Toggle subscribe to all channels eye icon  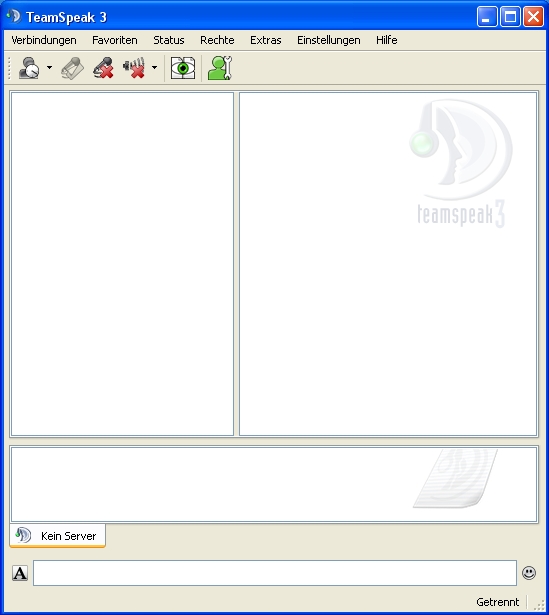tap(183, 68)
